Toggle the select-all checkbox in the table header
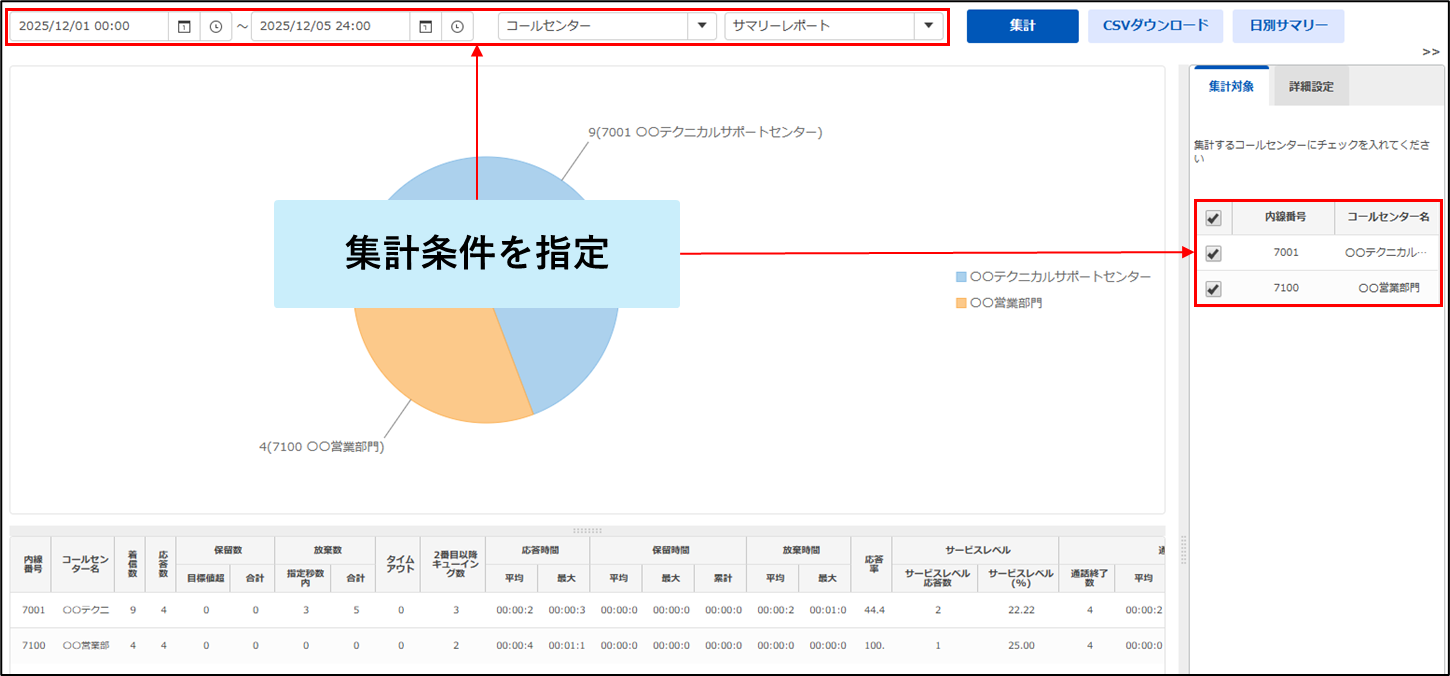 click(x=1213, y=218)
